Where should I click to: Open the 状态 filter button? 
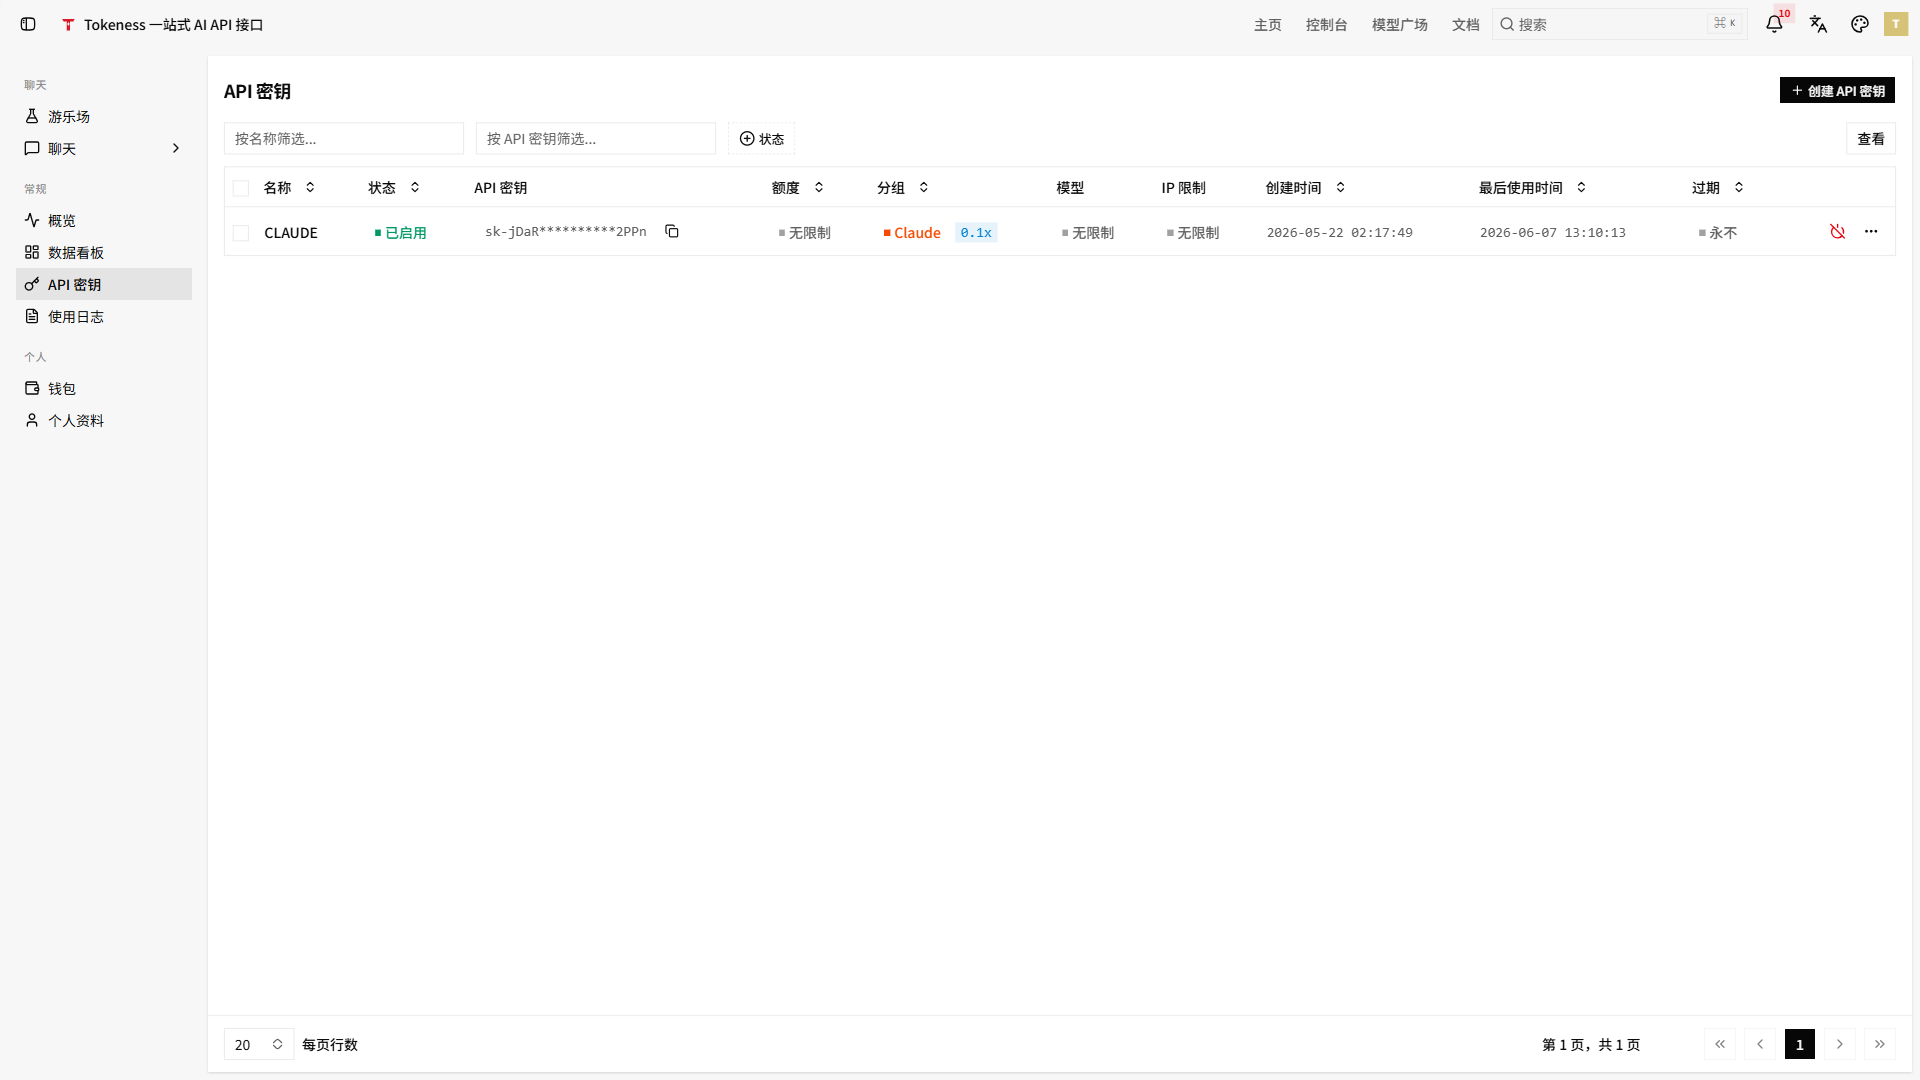761,138
